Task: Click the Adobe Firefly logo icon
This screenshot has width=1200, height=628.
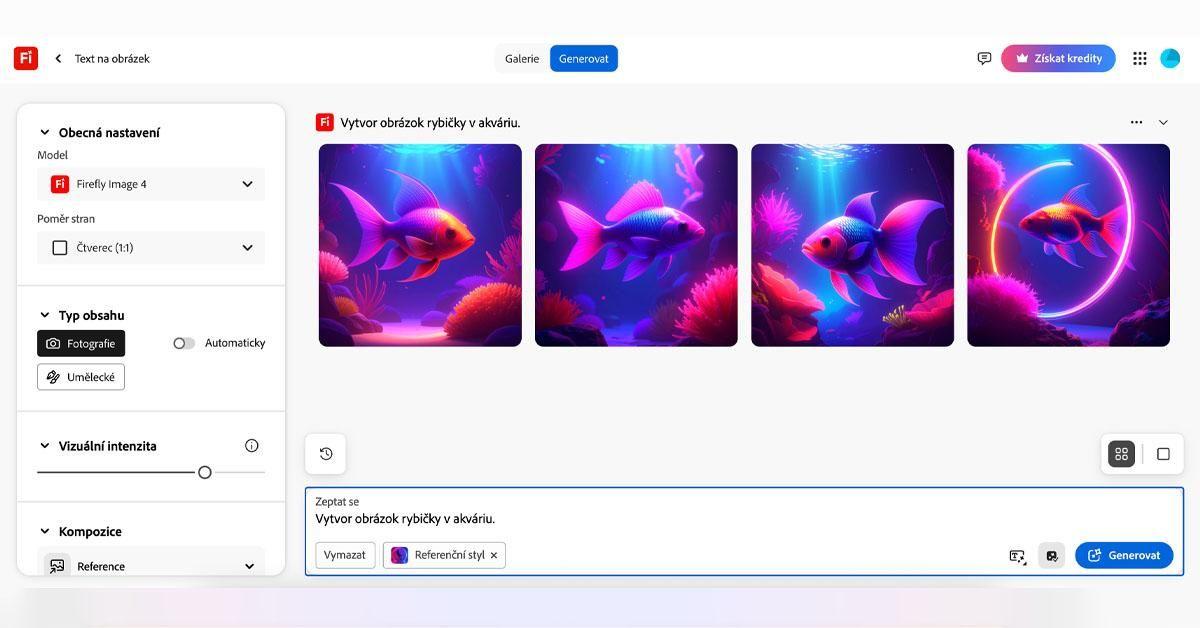Action: (26, 58)
